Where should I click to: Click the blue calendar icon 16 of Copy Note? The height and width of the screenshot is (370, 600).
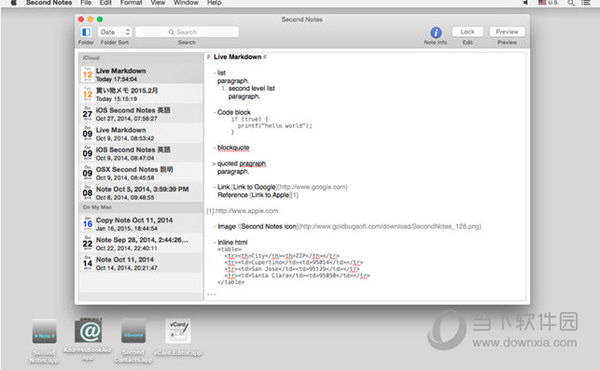[88, 224]
